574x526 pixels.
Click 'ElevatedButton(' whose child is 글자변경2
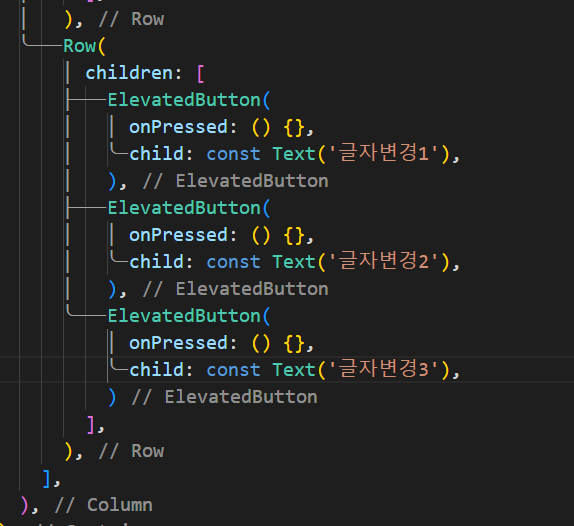189,208
